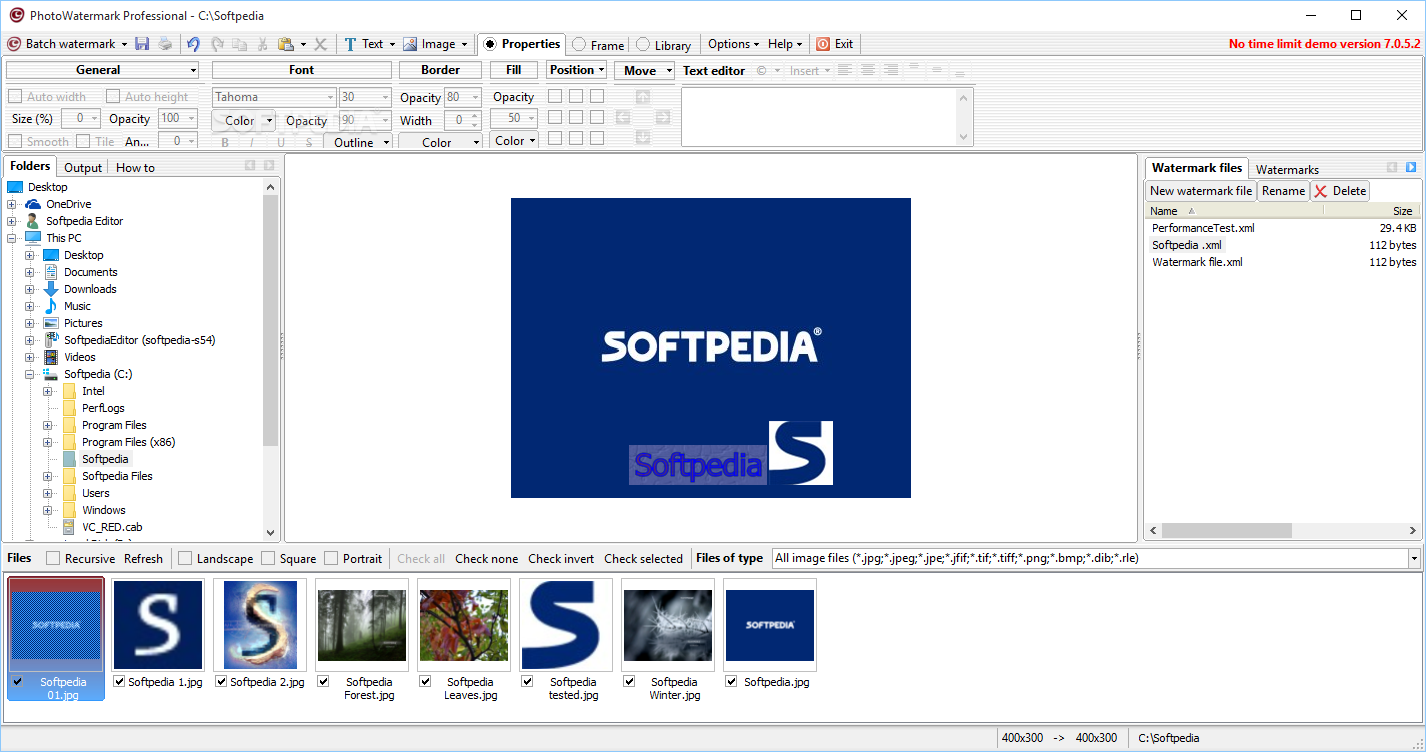This screenshot has width=1426, height=752.
Task: Align text left in Text editor
Action: click(845, 70)
